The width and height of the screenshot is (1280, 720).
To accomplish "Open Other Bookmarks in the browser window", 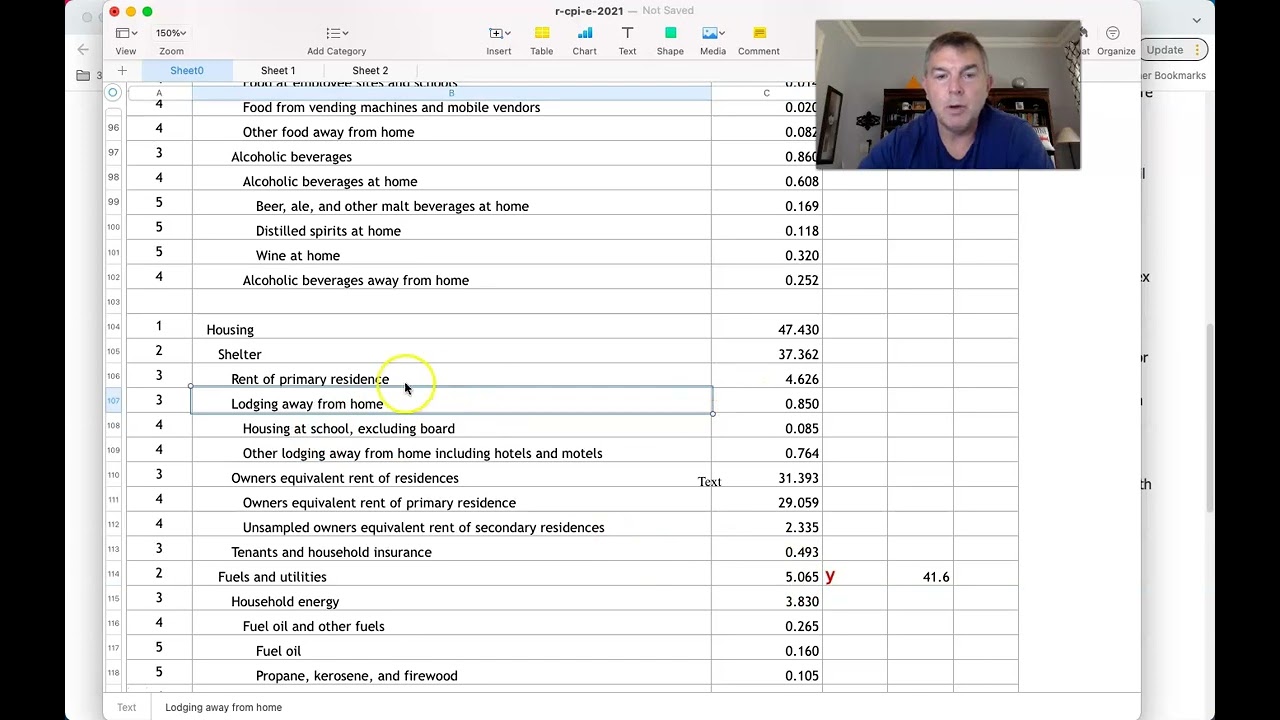I will coord(1173,75).
